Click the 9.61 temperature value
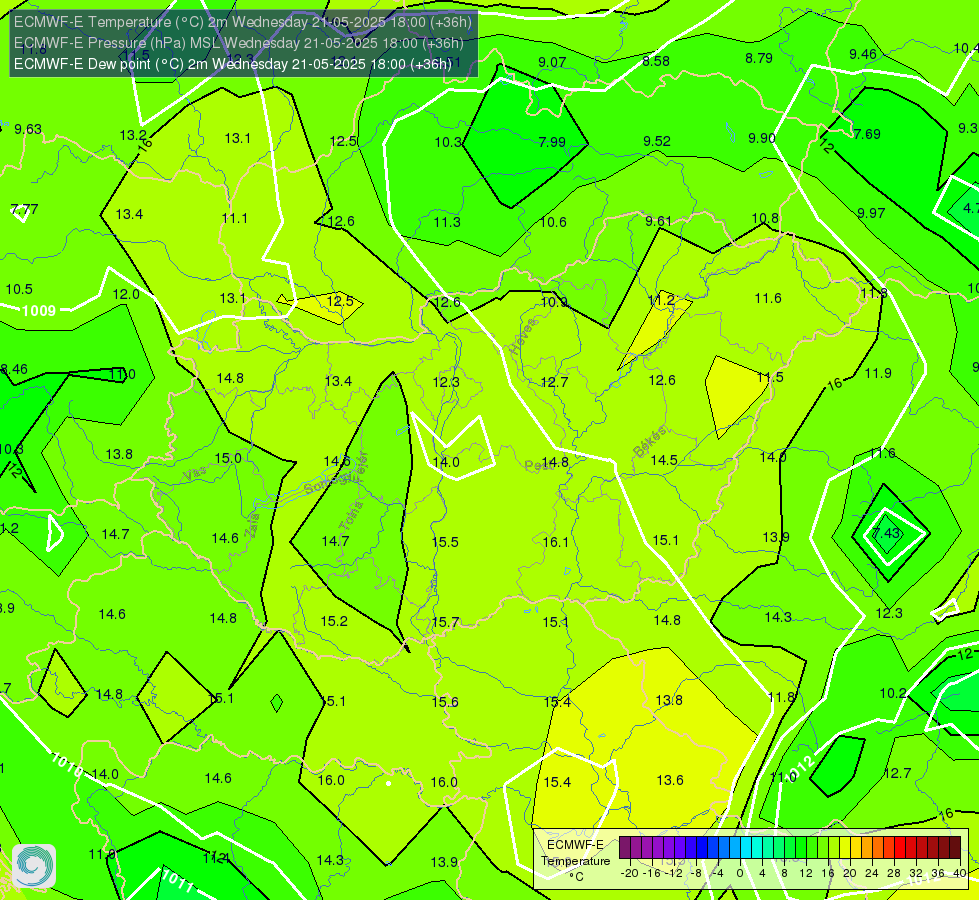Image resolution: width=979 pixels, height=900 pixels. pyautogui.click(x=658, y=221)
